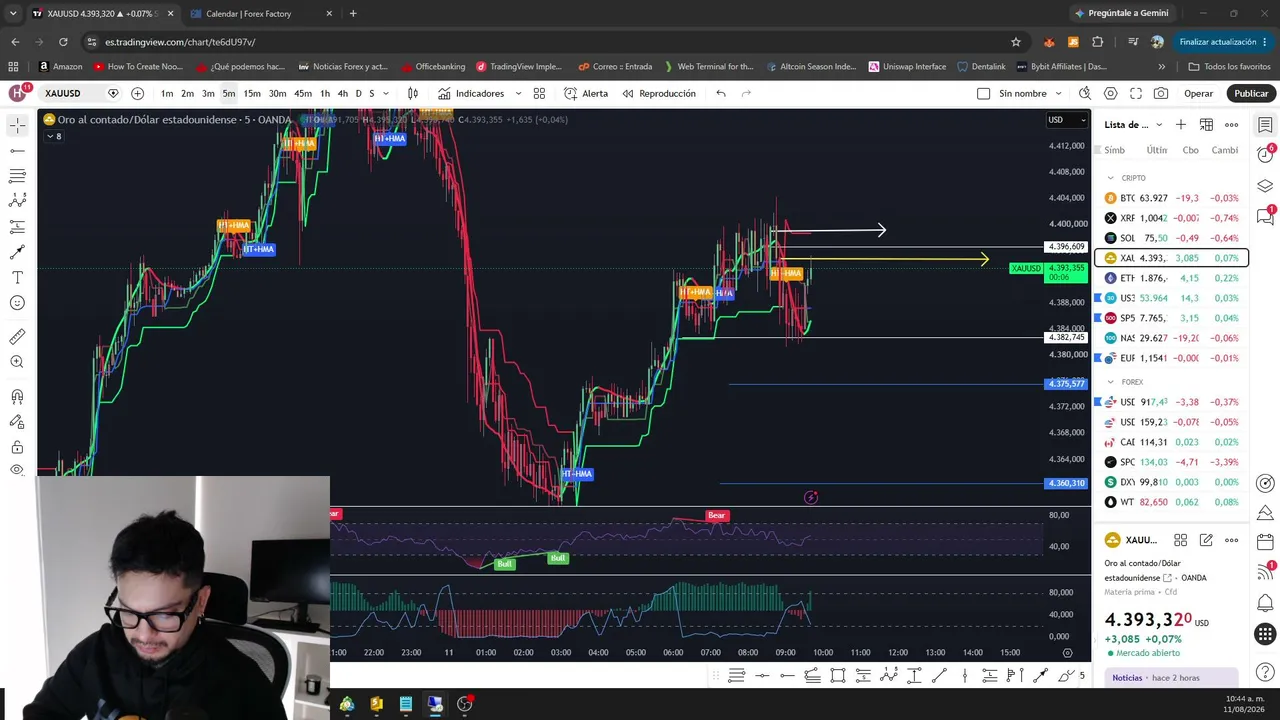Collapse the FOREX watchlist section
Viewport: 1280px width, 720px height.
(1110, 382)
